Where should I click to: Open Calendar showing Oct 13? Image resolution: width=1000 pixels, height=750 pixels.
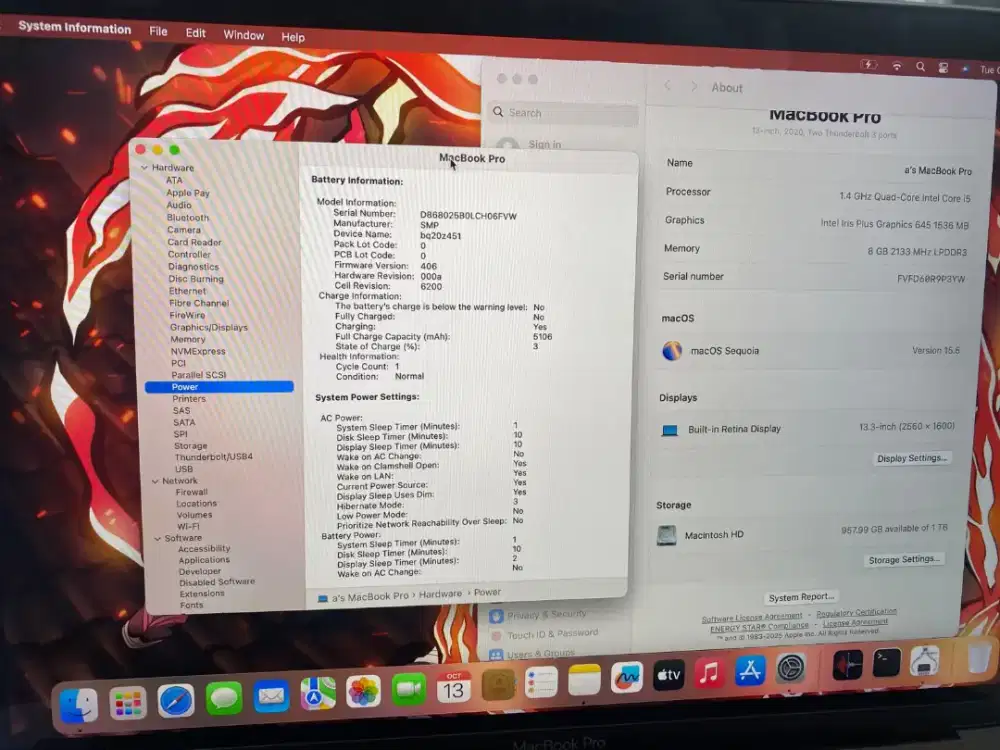(x=453, y=688)
